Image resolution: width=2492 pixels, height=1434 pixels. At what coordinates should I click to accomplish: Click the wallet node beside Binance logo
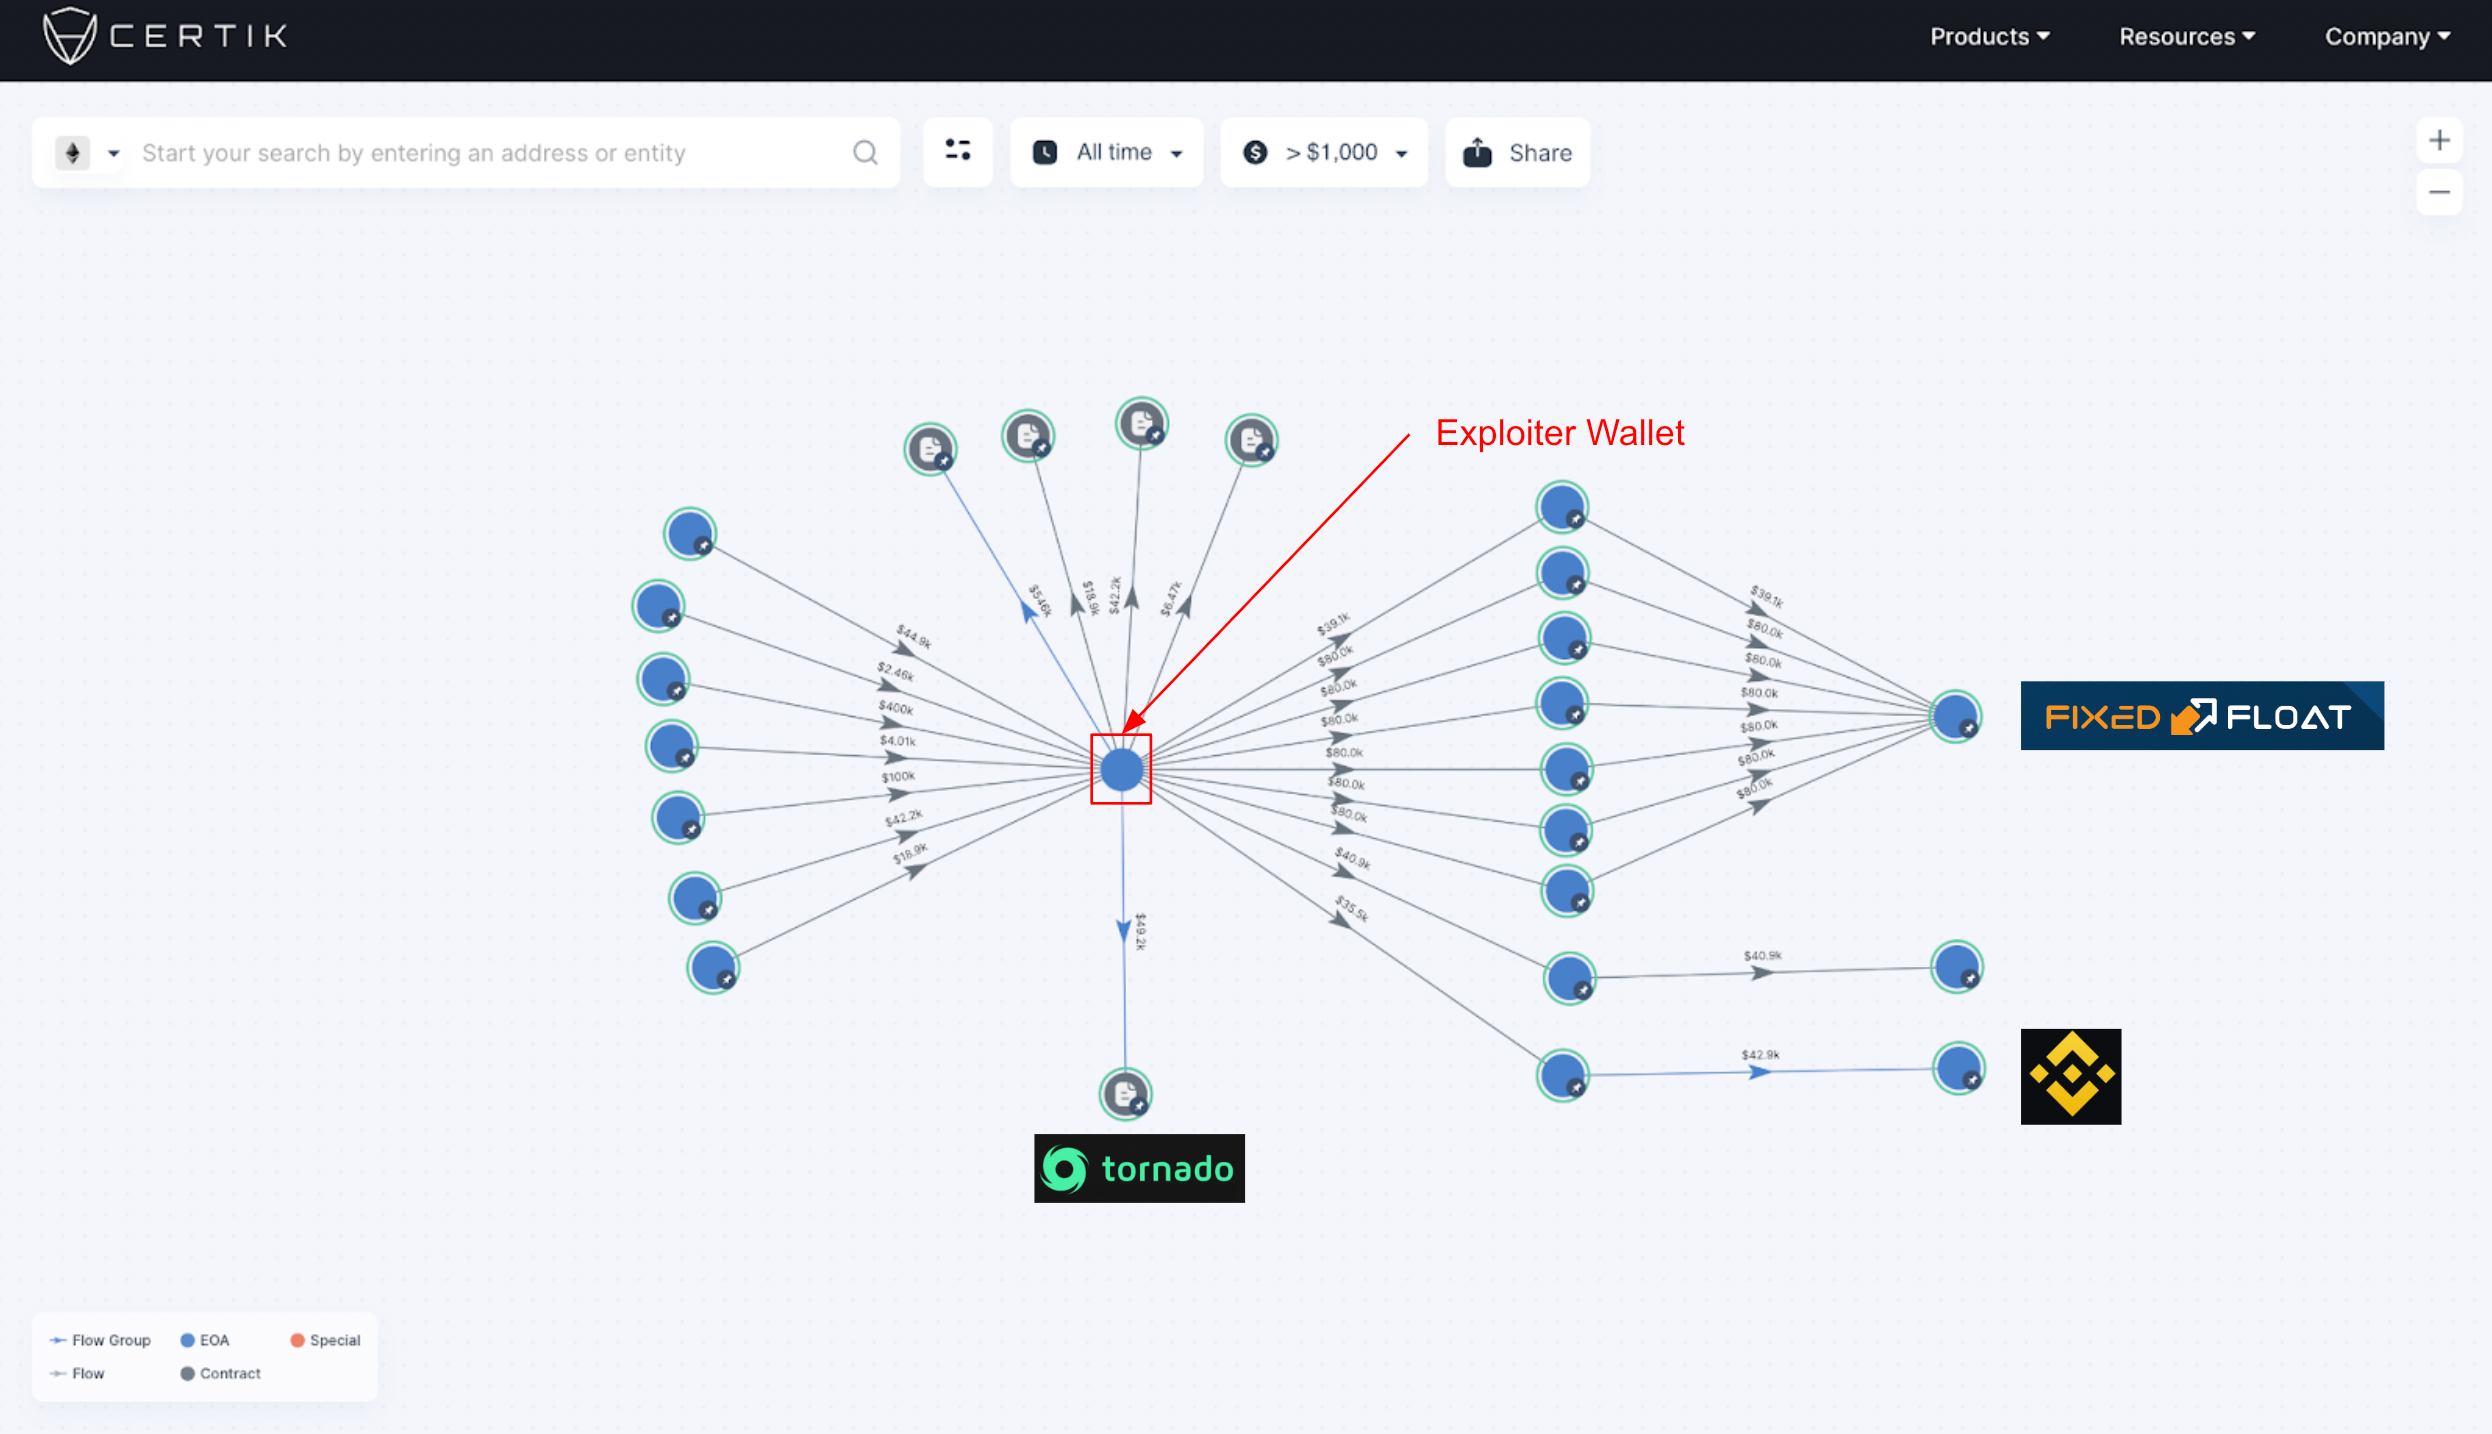(x=1957, y=1069)
